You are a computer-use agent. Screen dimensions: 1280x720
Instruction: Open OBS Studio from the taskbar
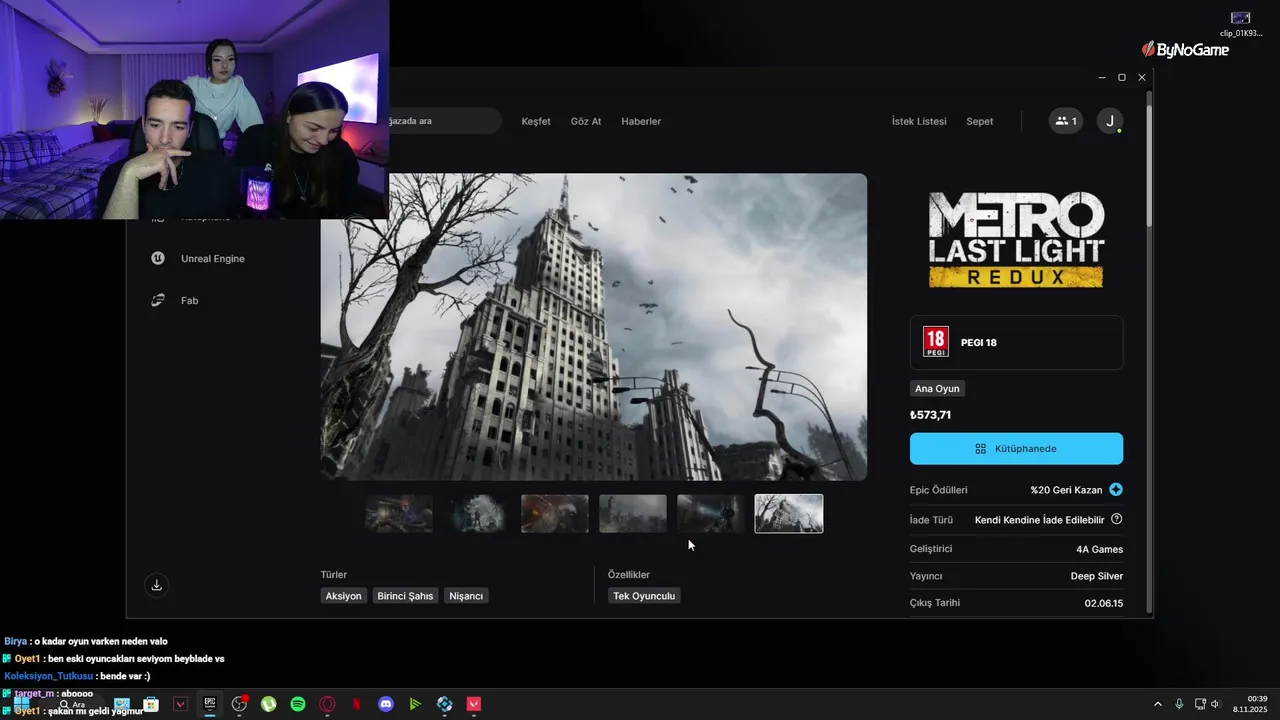click(239, 704)
